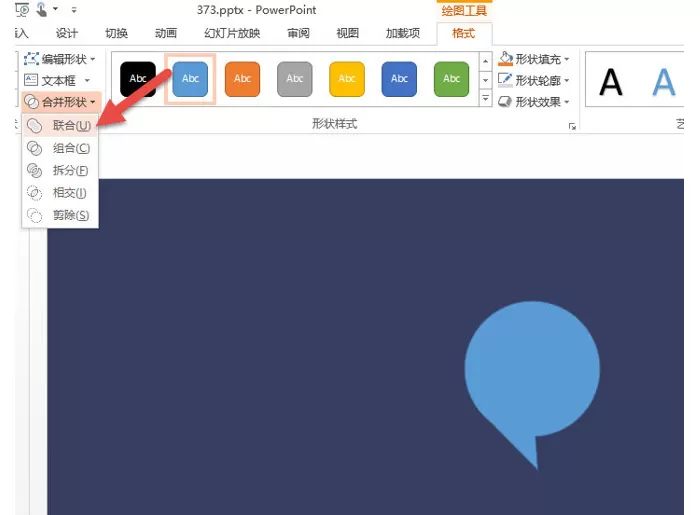This screenshot has height=515, width=700.
Task: Choose 组合(C) combine from merge menu
Action: 60,148
